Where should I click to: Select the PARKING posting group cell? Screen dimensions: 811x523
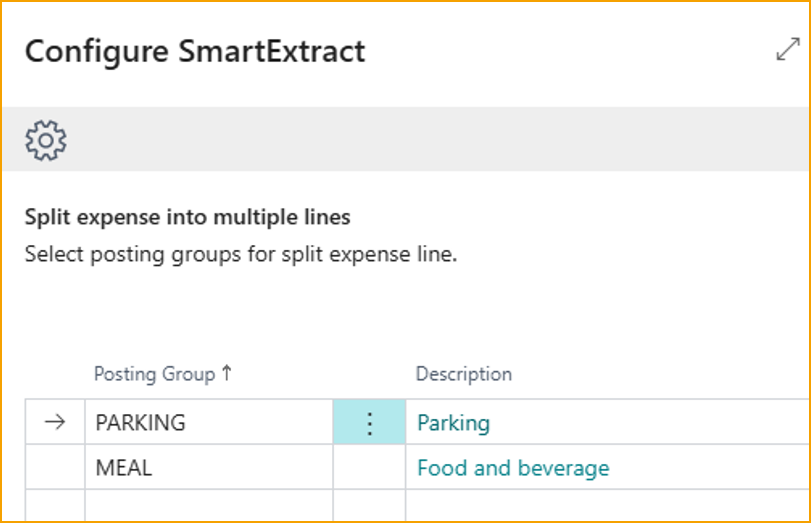point(208,423)
